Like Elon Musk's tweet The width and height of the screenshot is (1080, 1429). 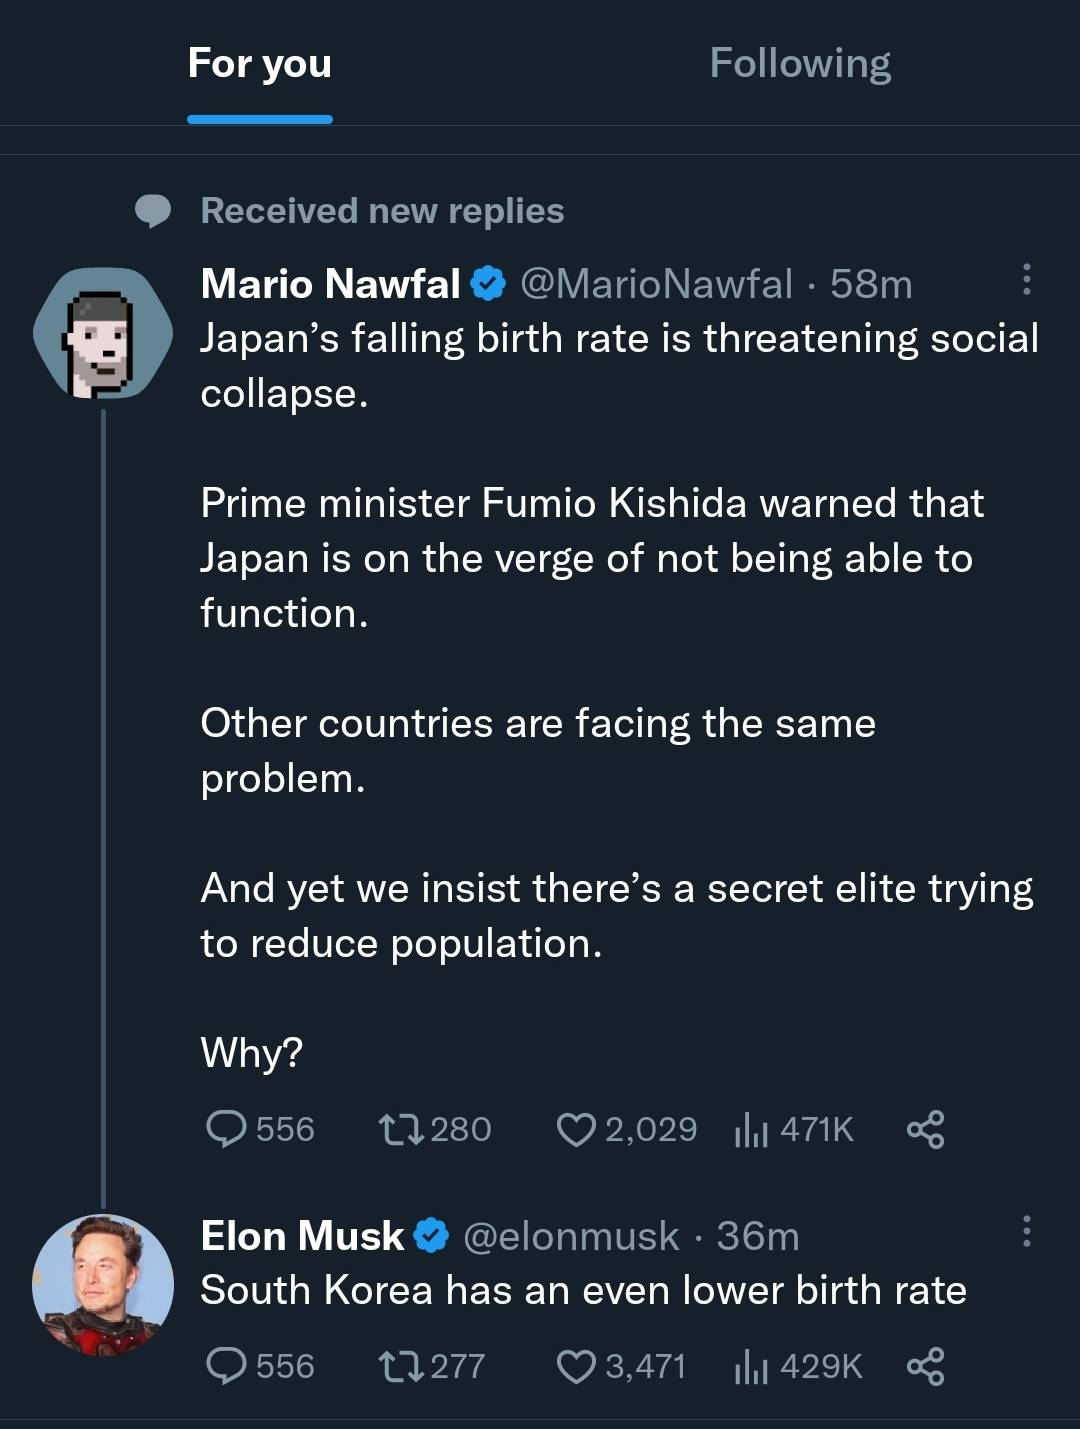(x=576, y=1366)
